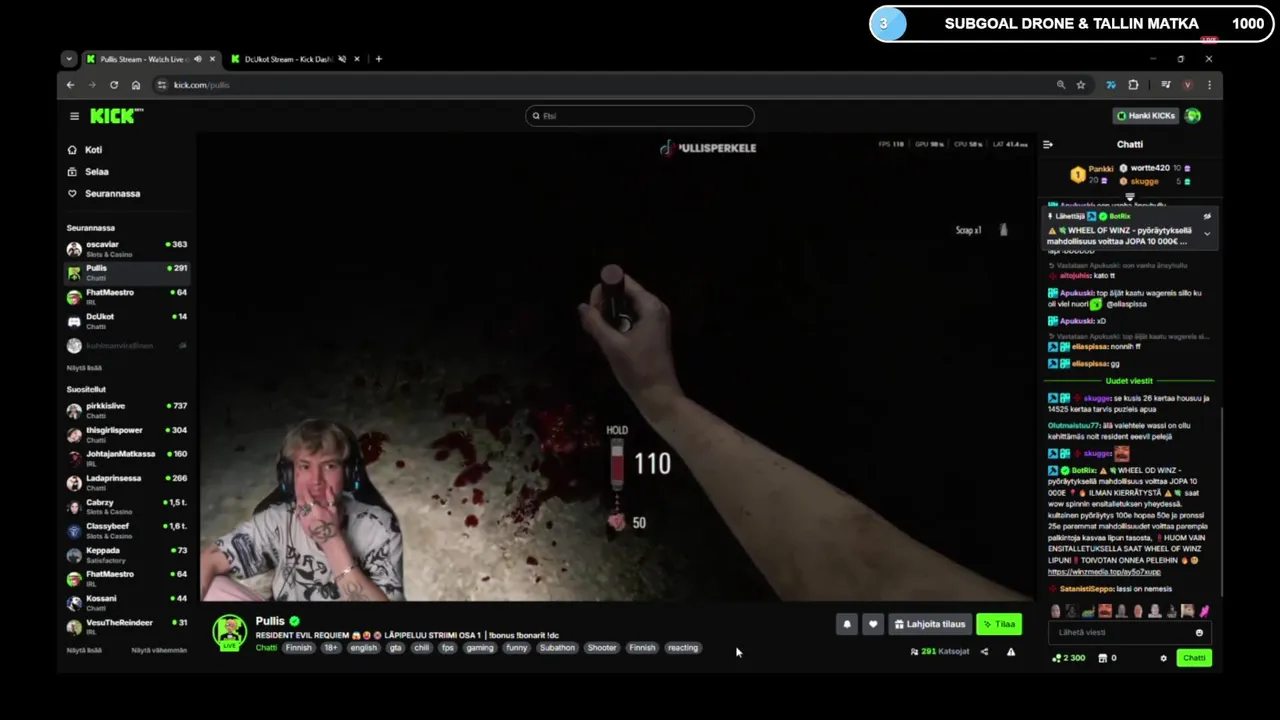Click Näytä lisää under followed channels

[84, 368]
